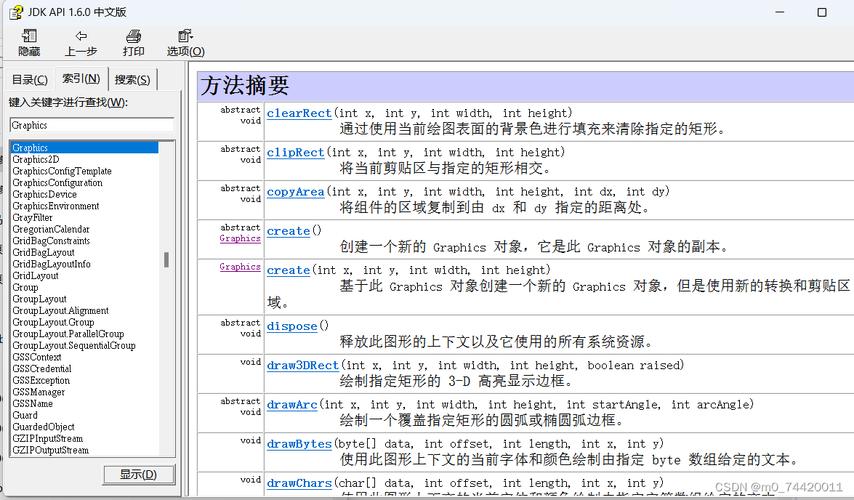The image size is (854, 500).
Task: Open the drawBytes method link
Action: tap(299, 444)
